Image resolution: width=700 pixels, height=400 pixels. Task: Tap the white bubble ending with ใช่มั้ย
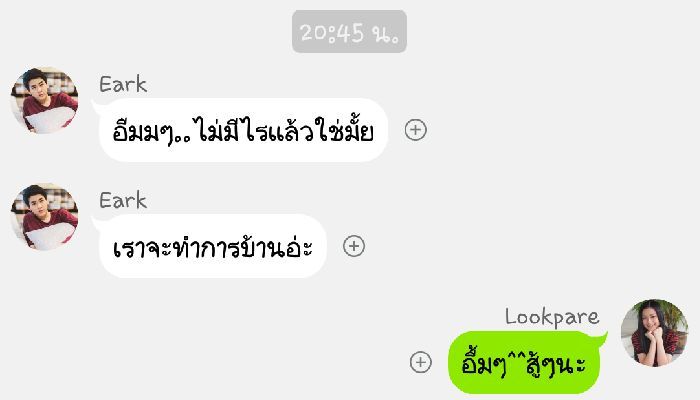[x=243, y=130]
